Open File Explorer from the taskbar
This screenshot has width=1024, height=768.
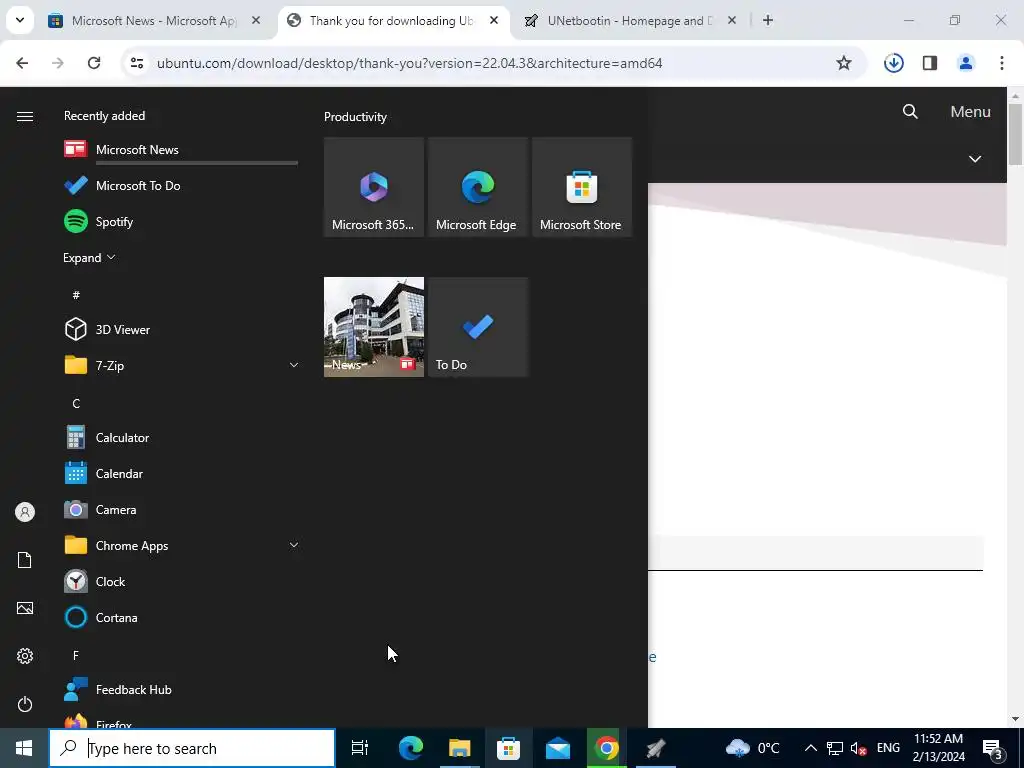[x=460, y=748]
